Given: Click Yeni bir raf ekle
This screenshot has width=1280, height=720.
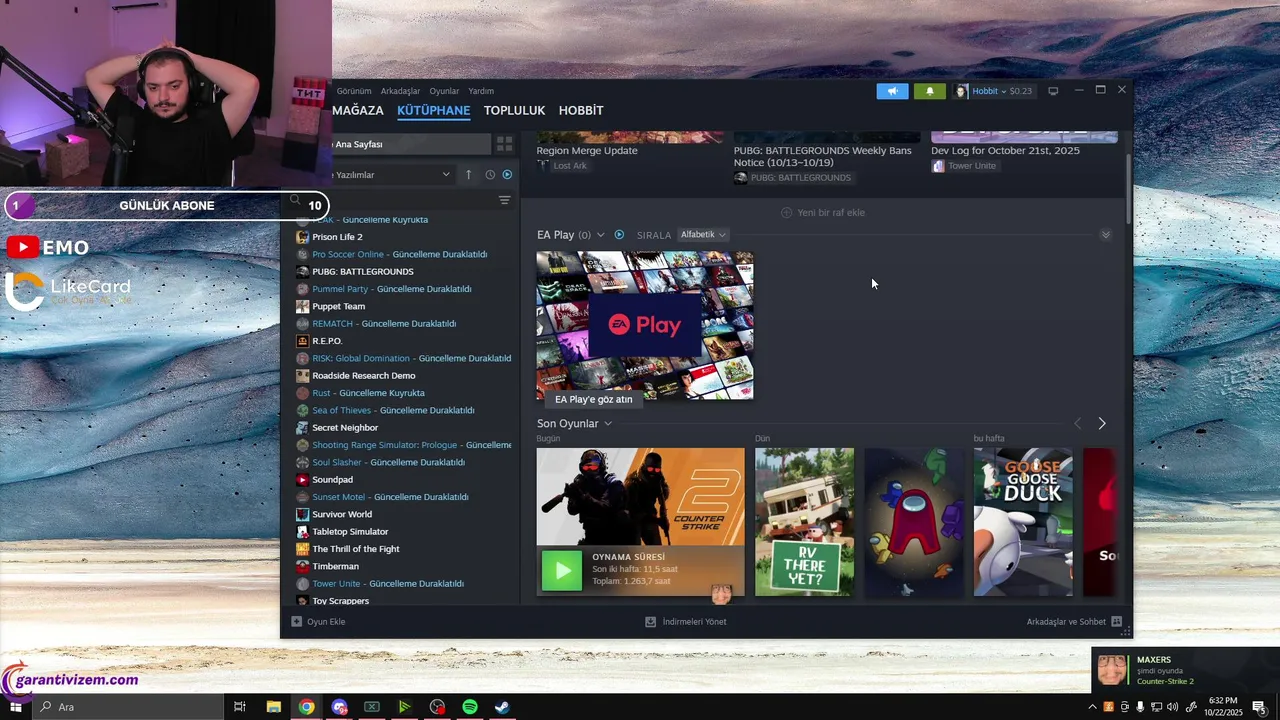Looking at the screenshot, I should pyautogui.click(x=823, y=213).
